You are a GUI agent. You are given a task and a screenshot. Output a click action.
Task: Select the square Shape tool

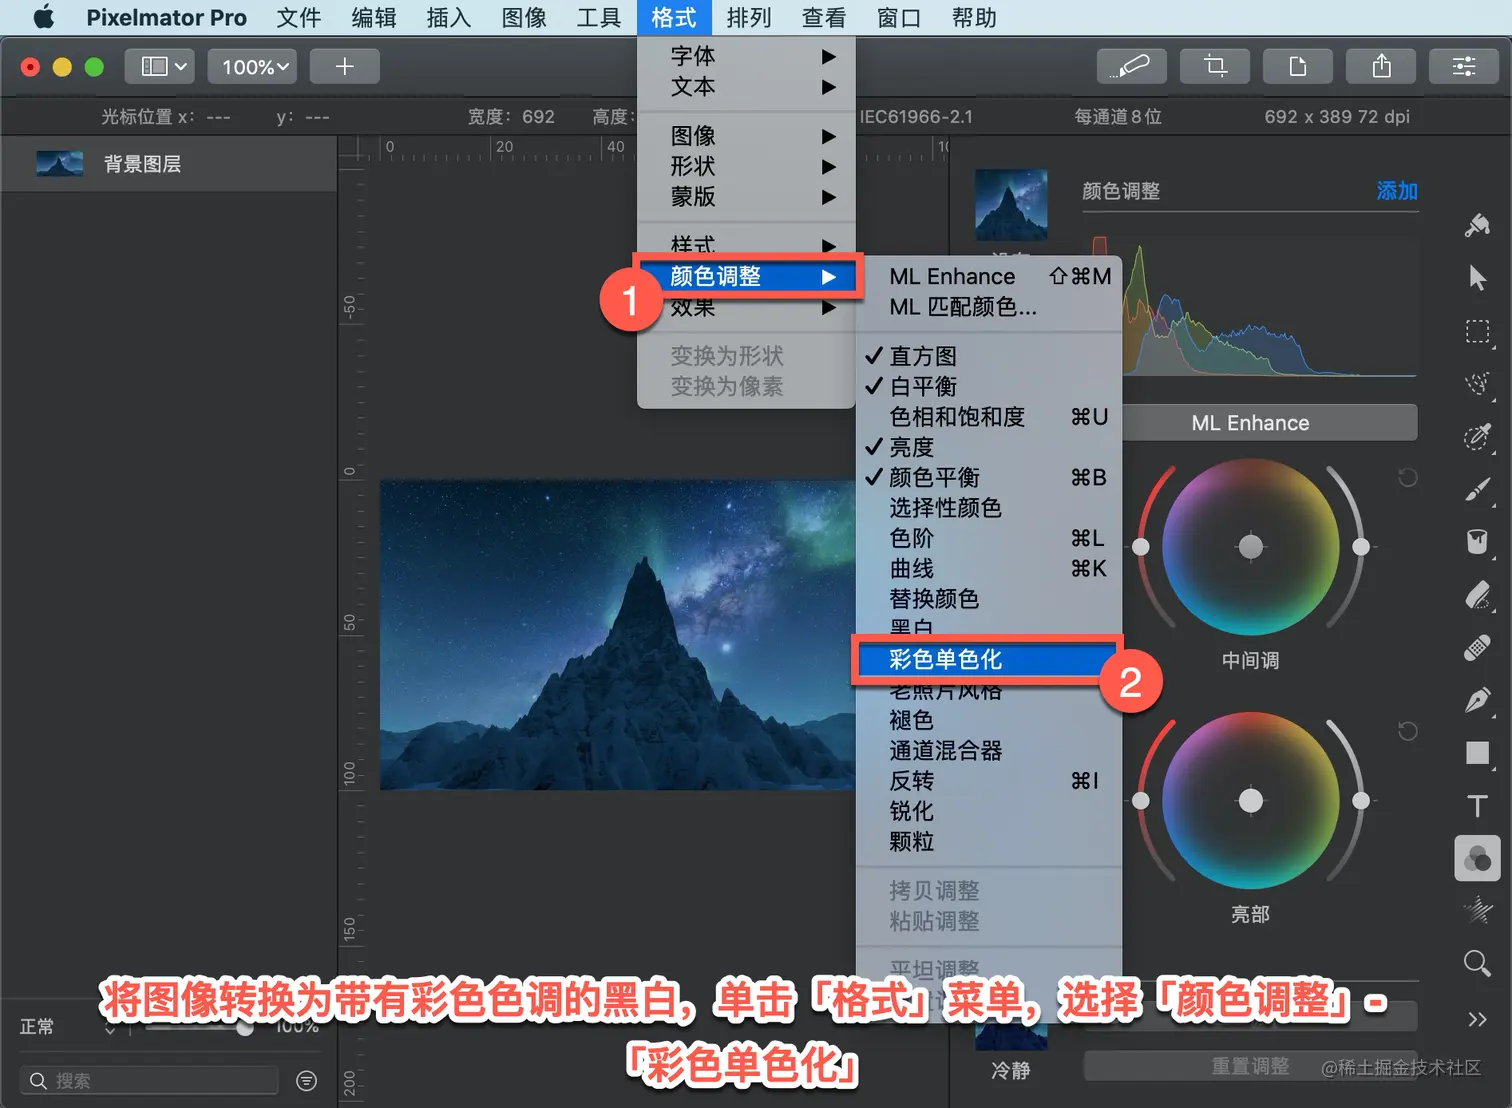point(1477,753)
